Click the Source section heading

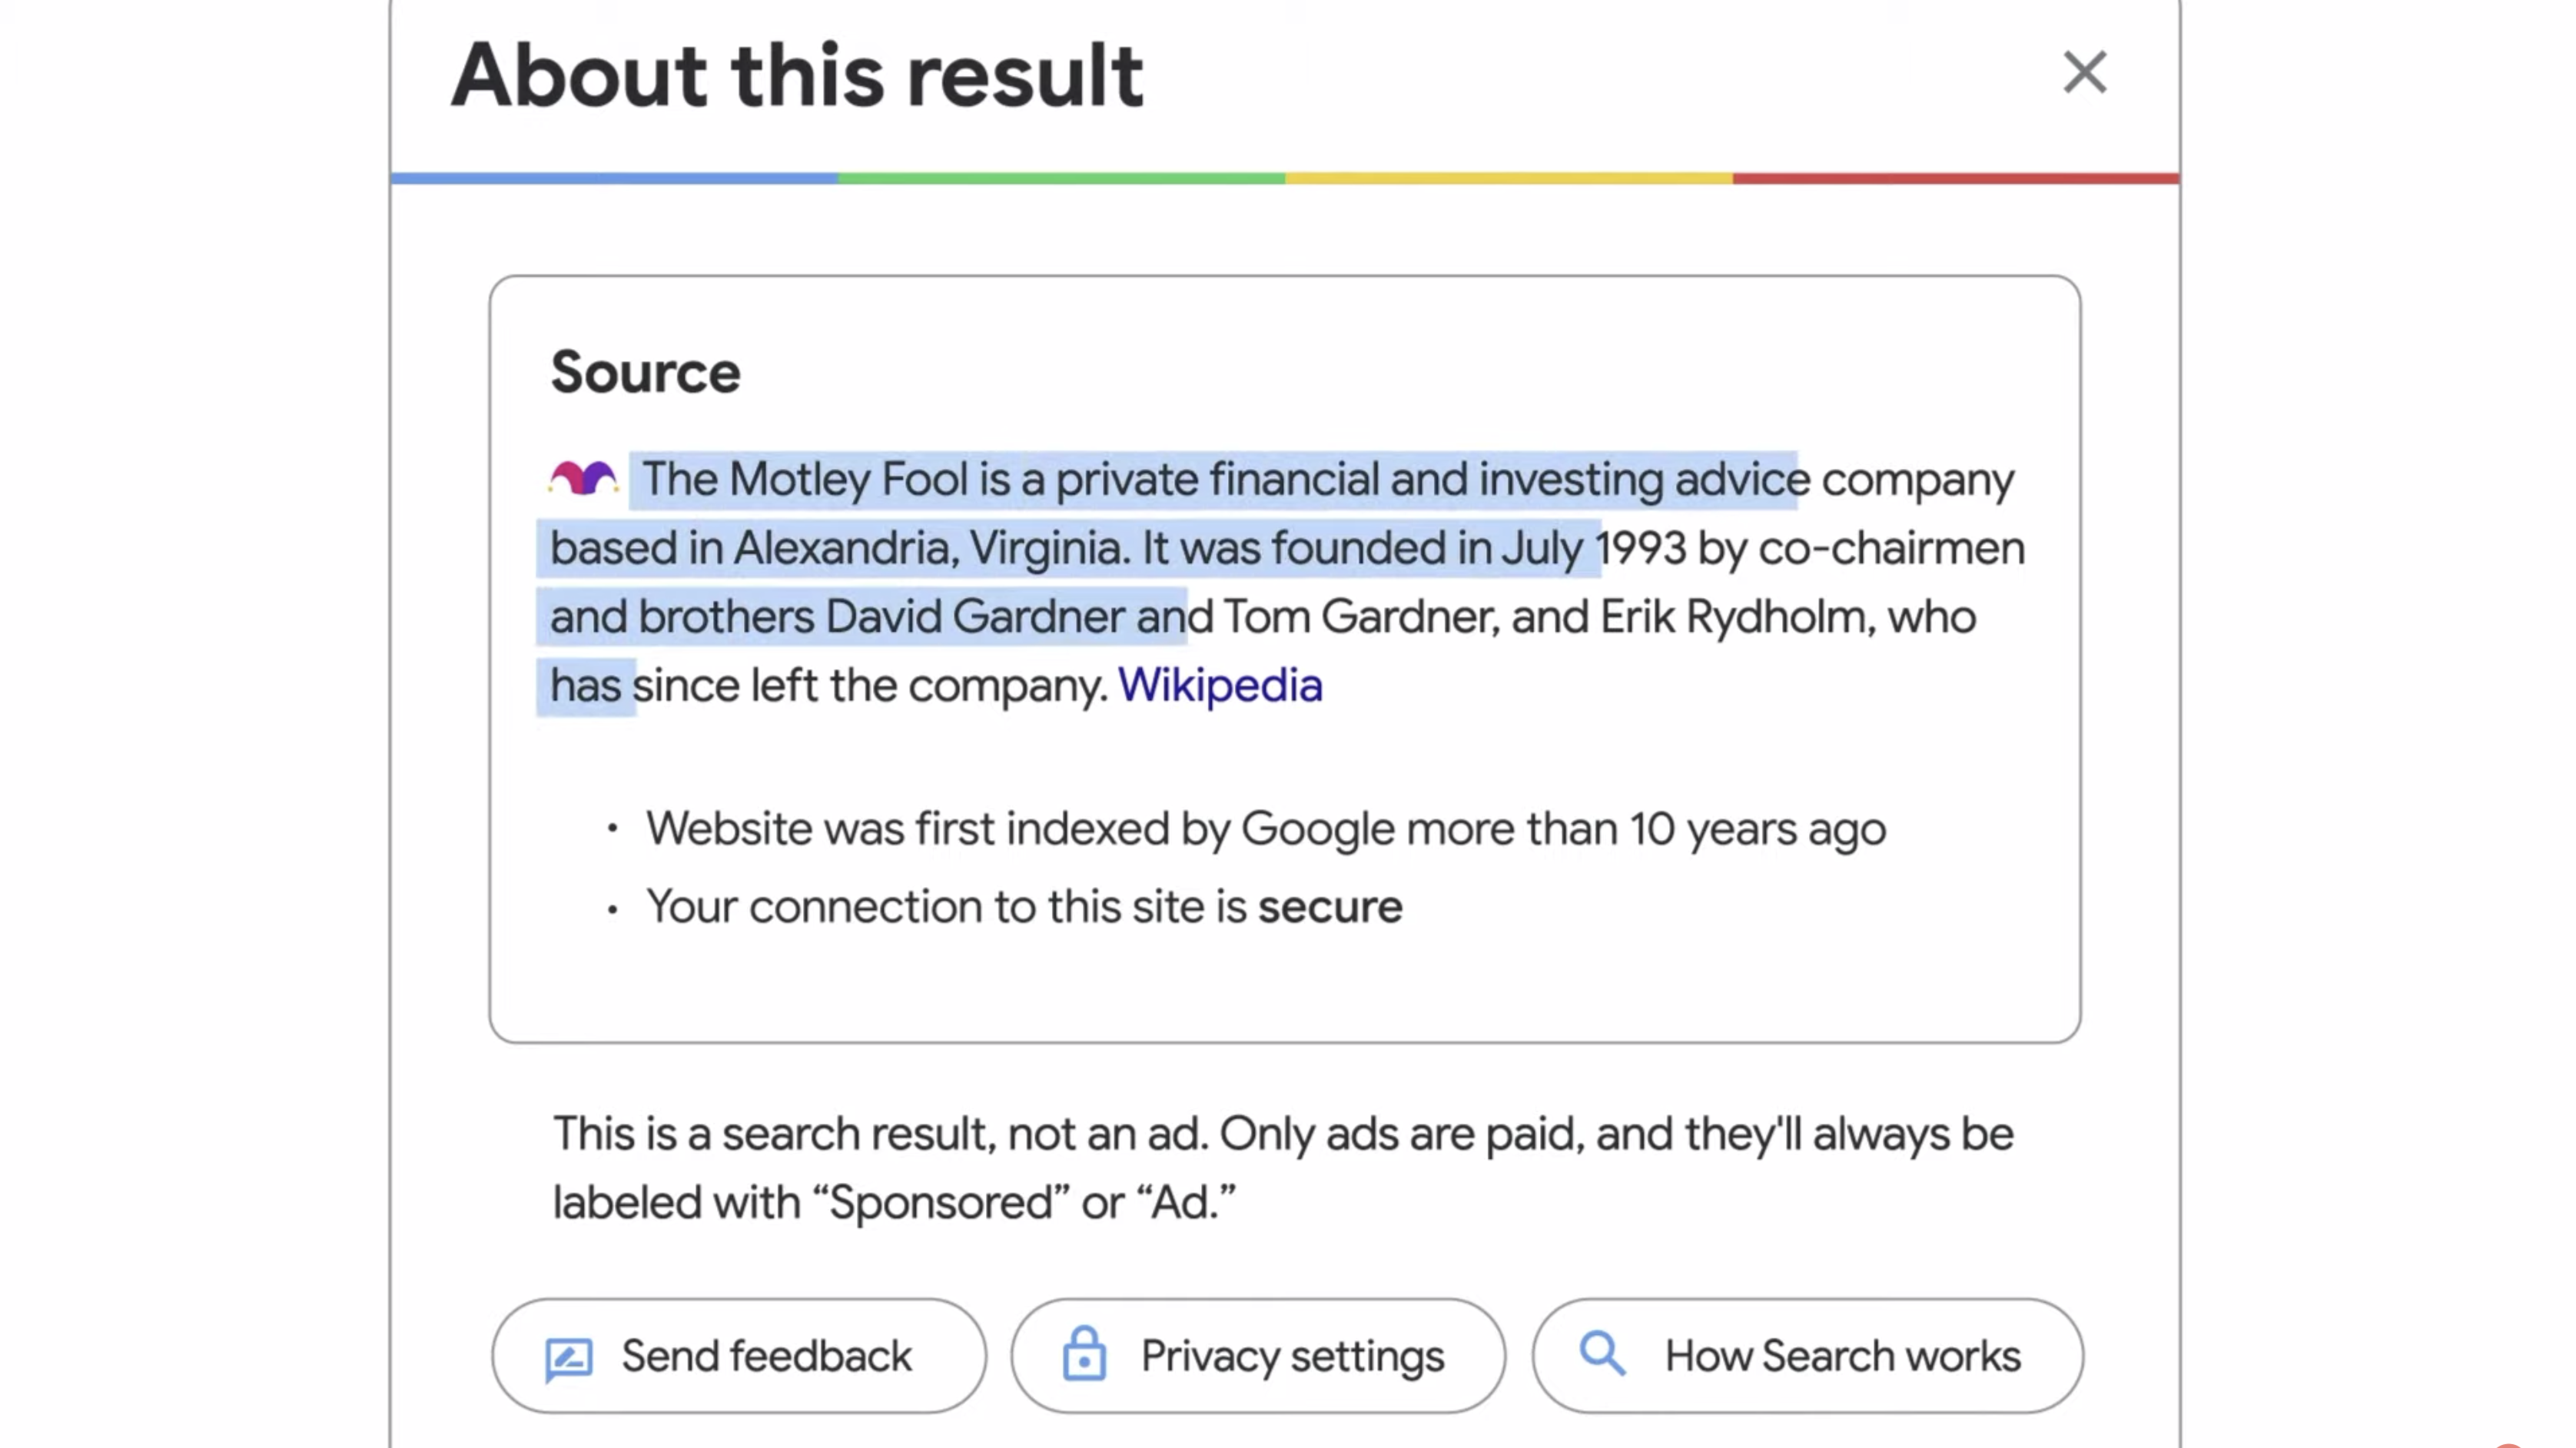pyautogui.click(x=645, y=372)
